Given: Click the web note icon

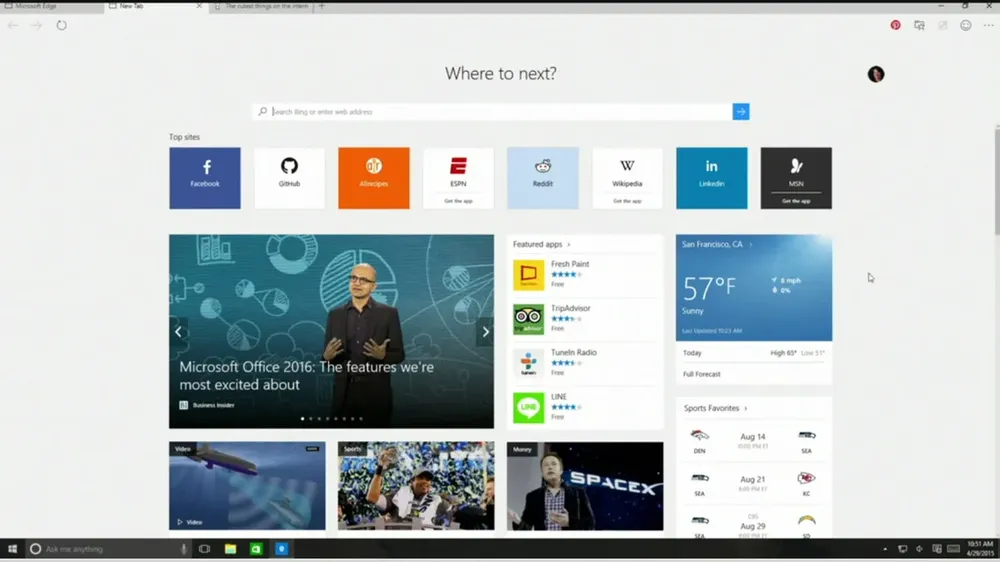Looking at the screenshot, I should [x=943, y=25].
